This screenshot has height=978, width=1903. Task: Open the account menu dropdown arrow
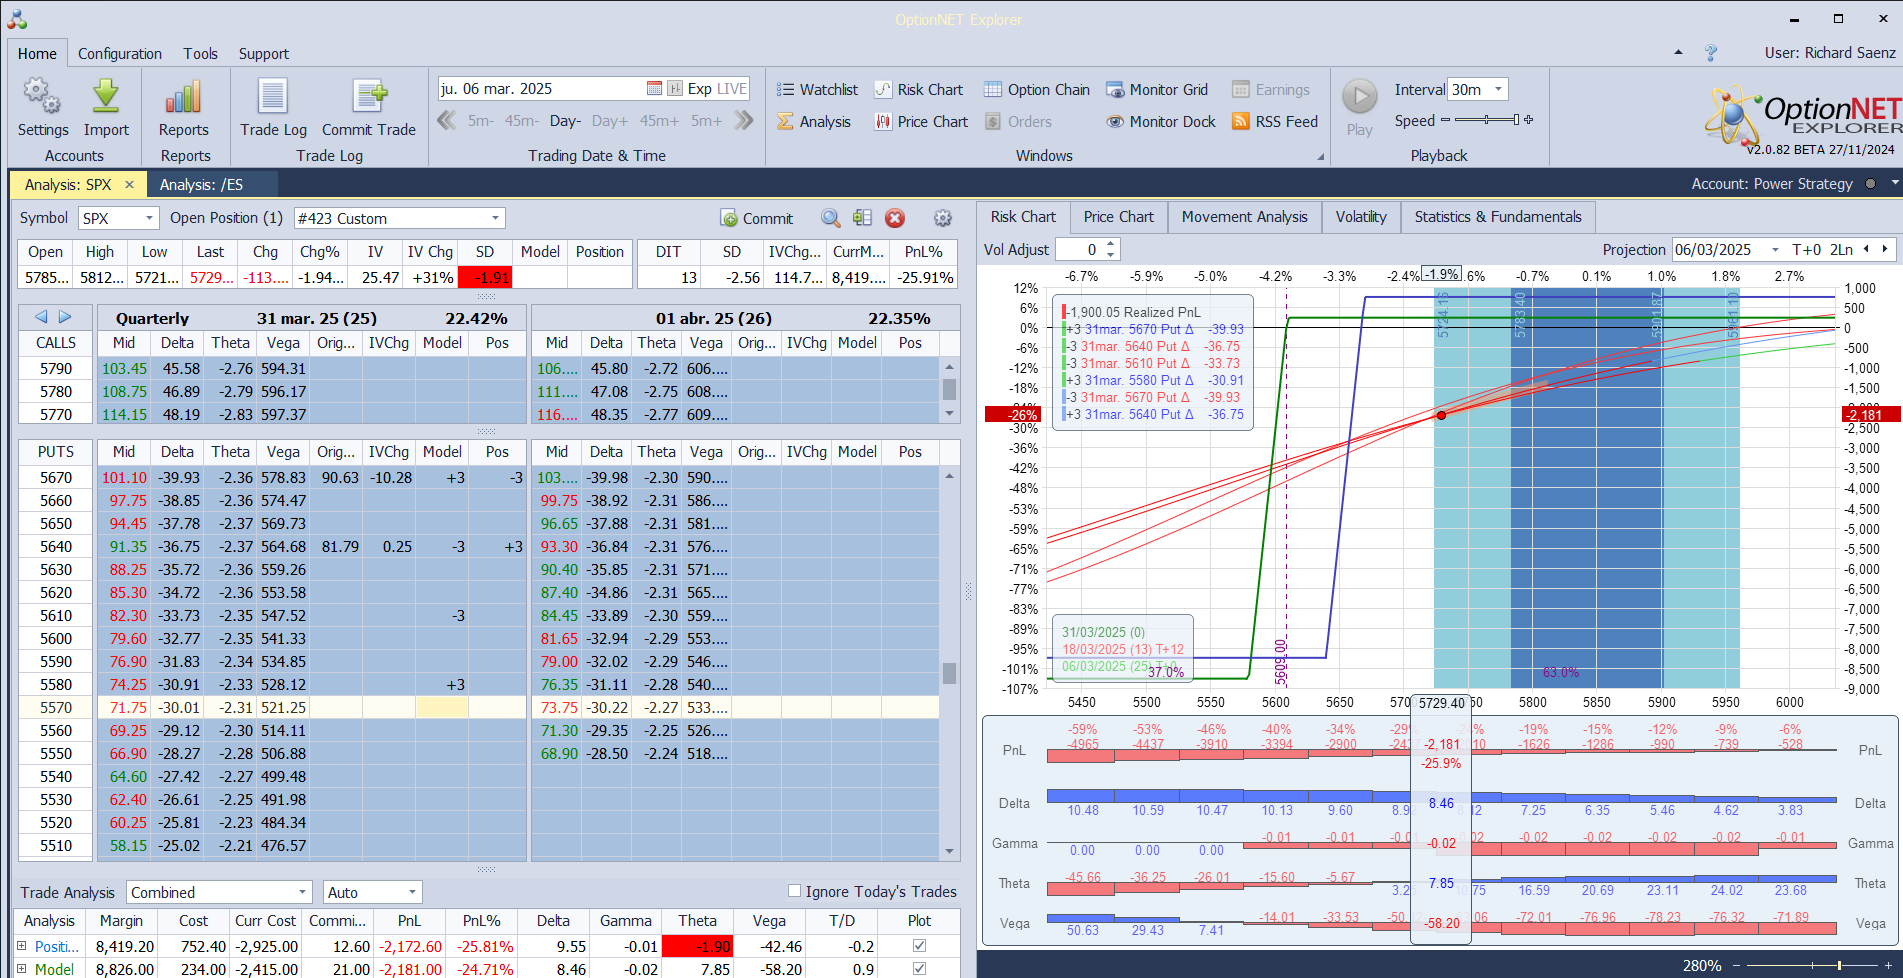(1894, 184)
